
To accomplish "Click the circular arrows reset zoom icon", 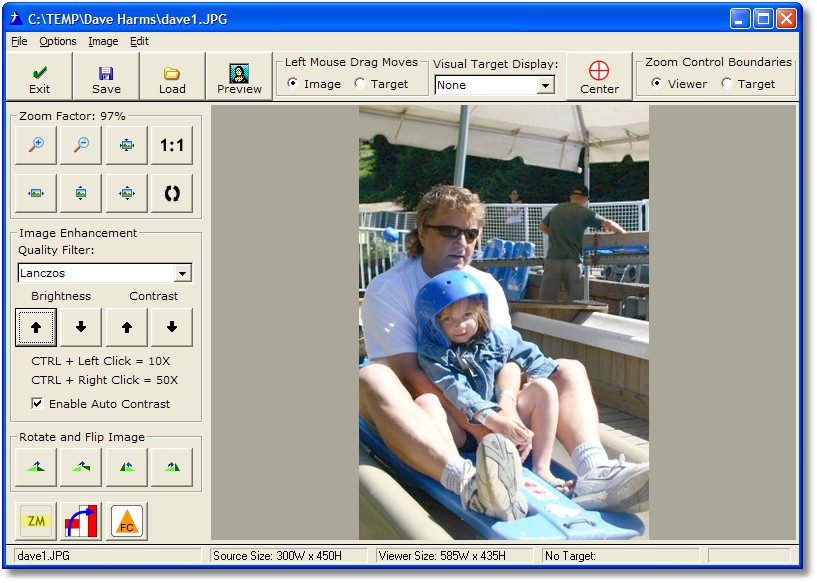I will 172,193.
